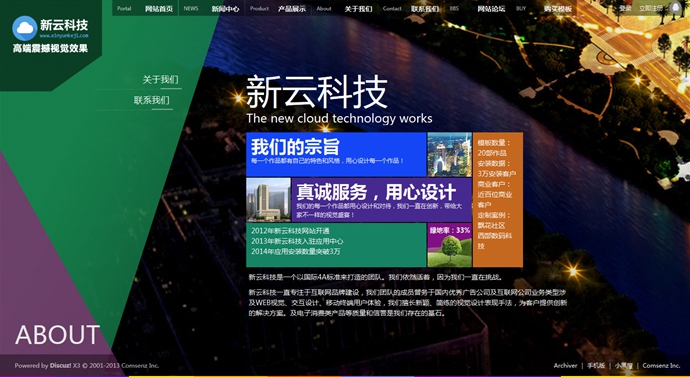Image resolution: width=690 pixels, height=377 pixels.
Task: Click the text 2013年新云科技入驻应用中心
Action: [297, 241]
